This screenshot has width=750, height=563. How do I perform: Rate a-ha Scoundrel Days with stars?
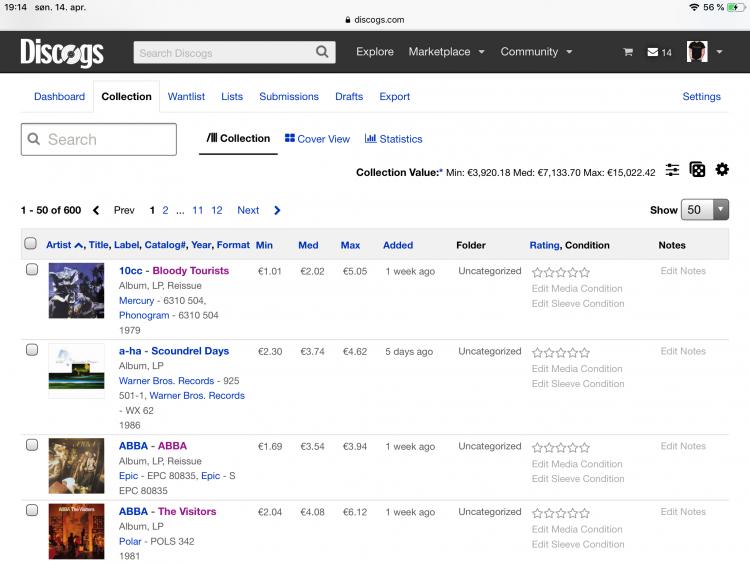561,353
